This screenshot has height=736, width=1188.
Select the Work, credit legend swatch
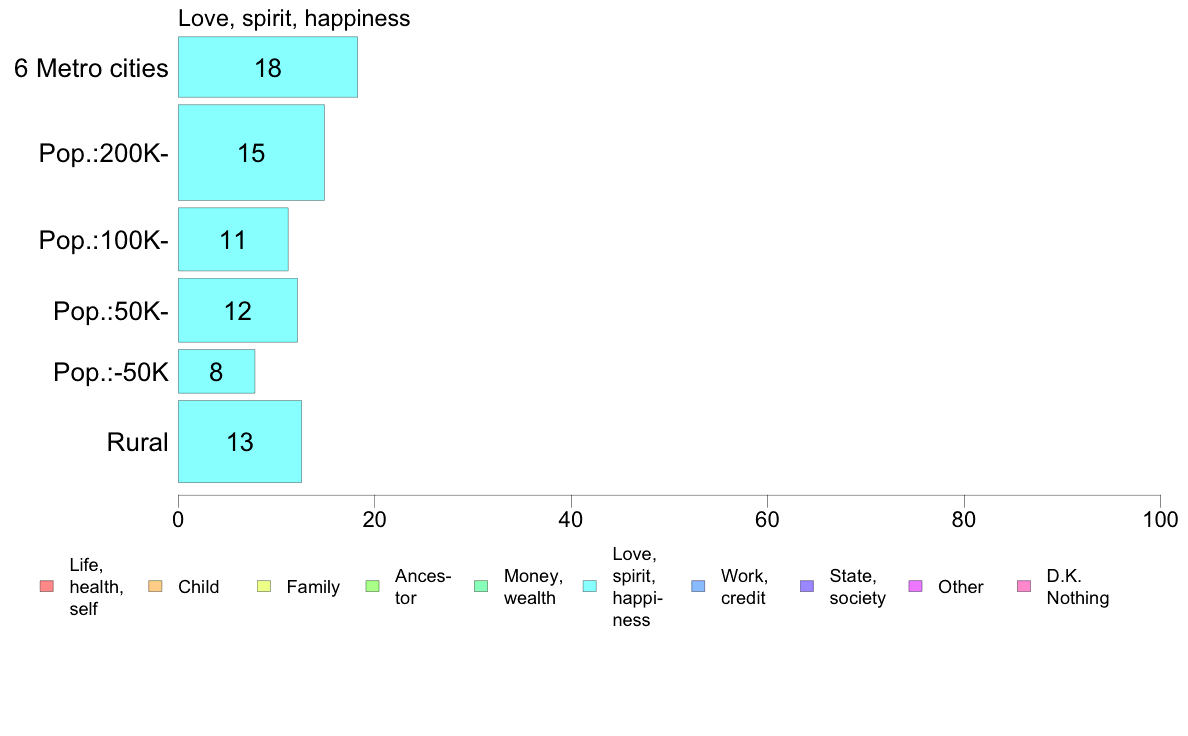pos(699,587)
